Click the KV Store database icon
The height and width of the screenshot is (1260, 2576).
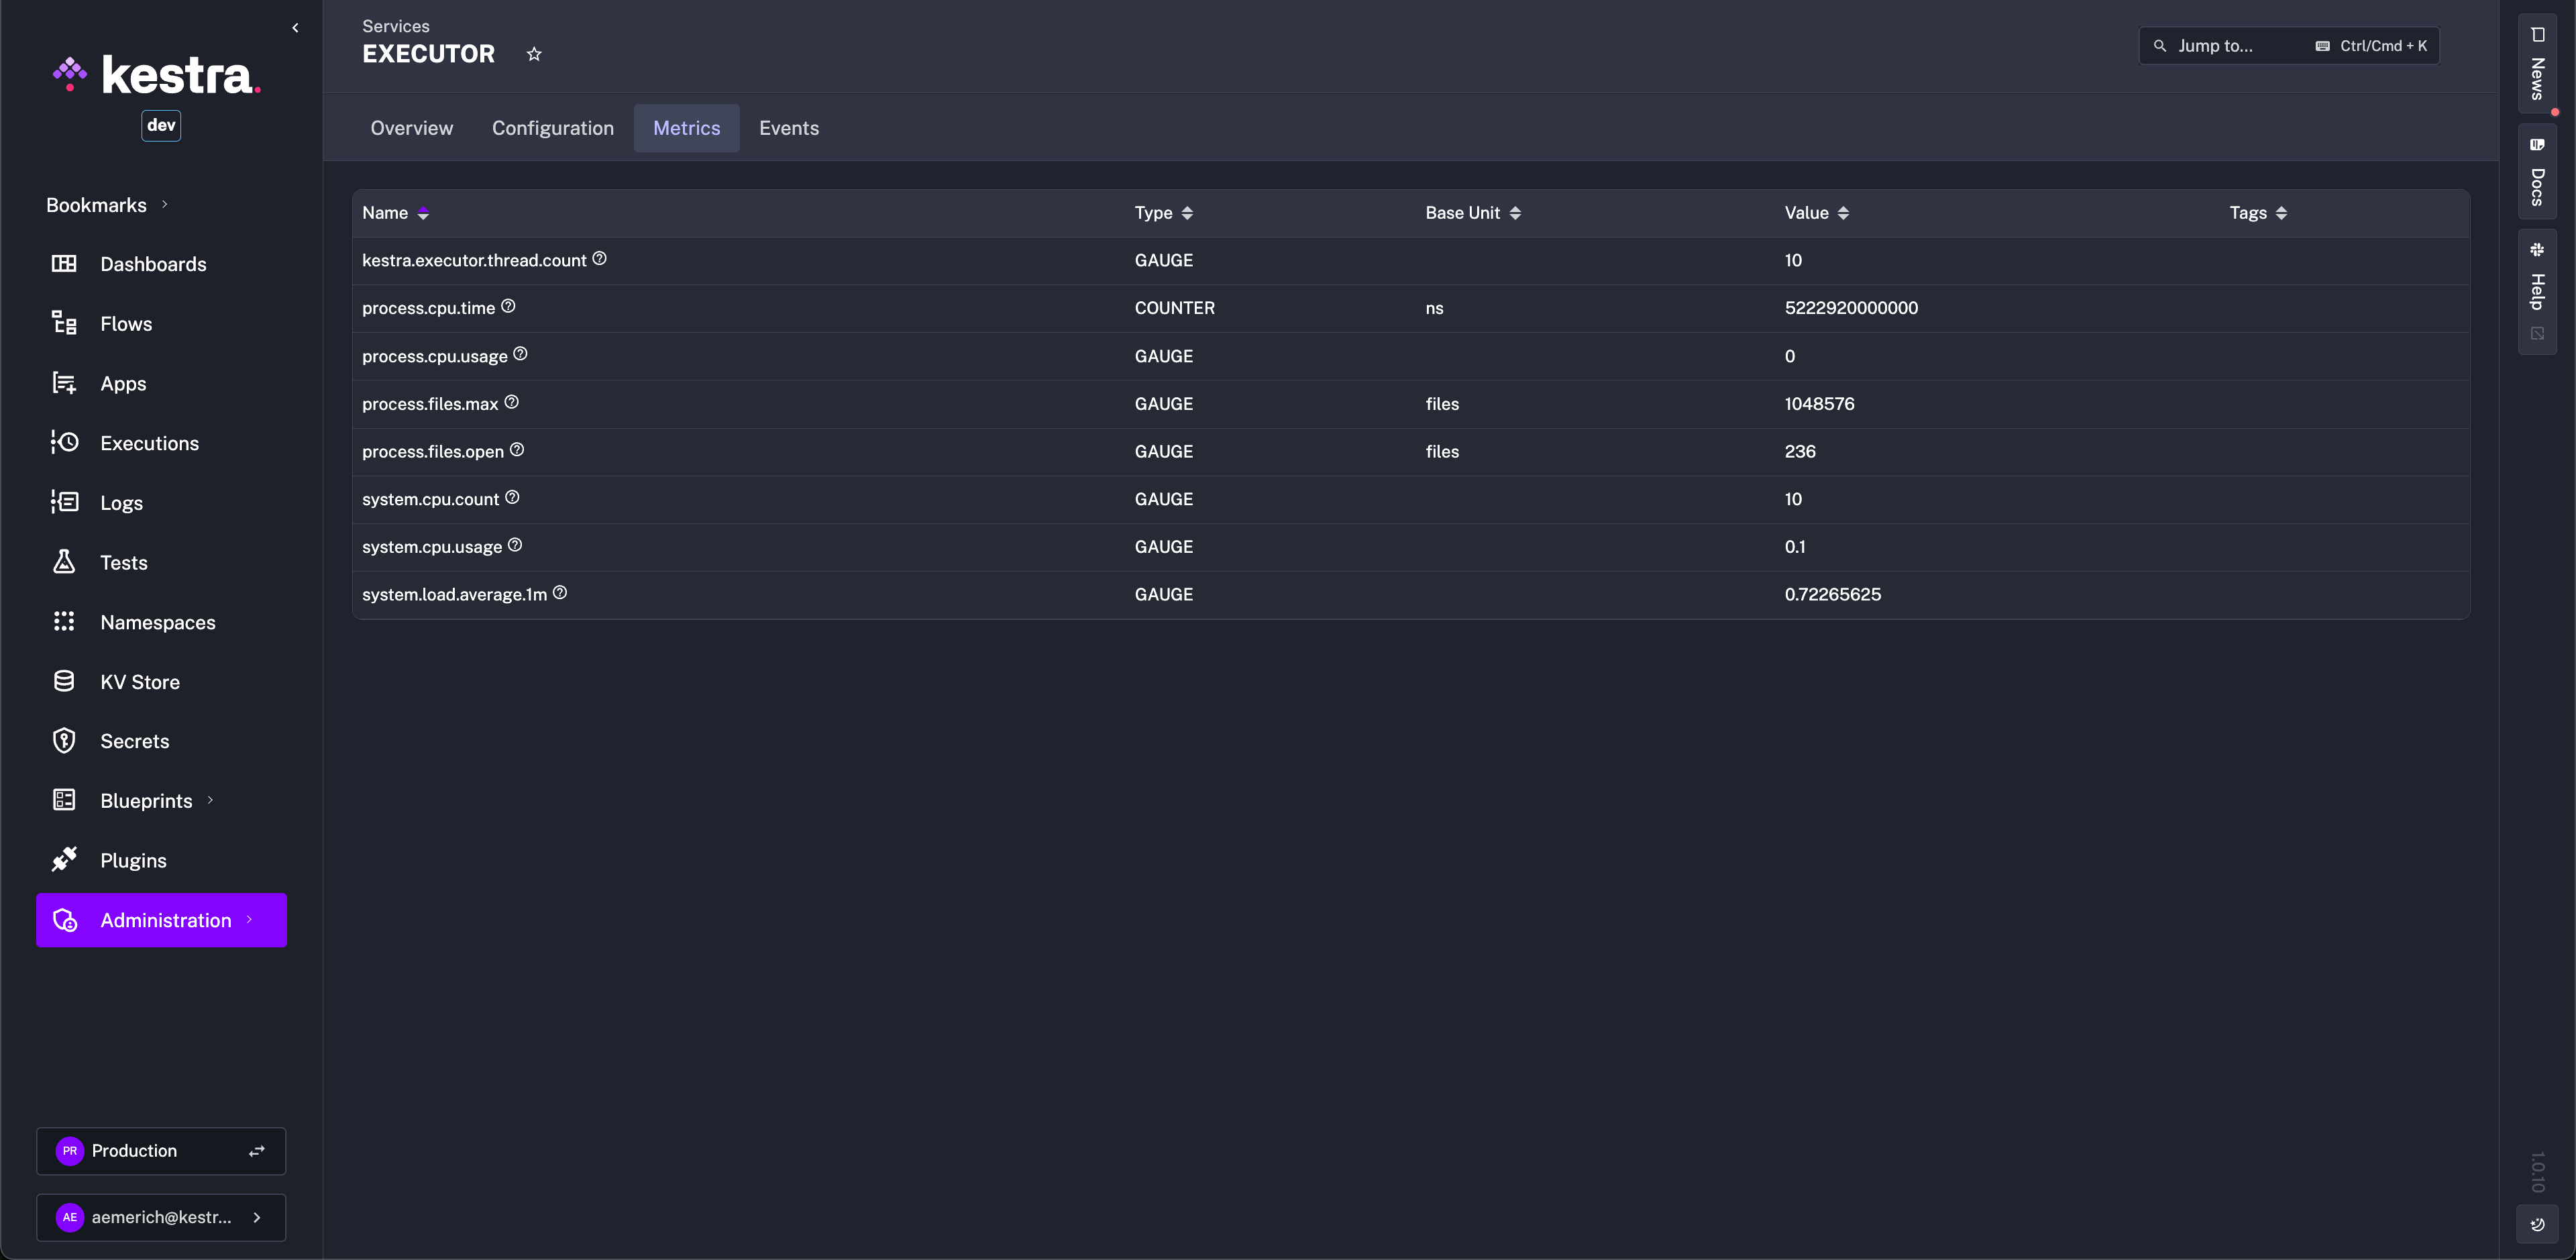[64, 681]
